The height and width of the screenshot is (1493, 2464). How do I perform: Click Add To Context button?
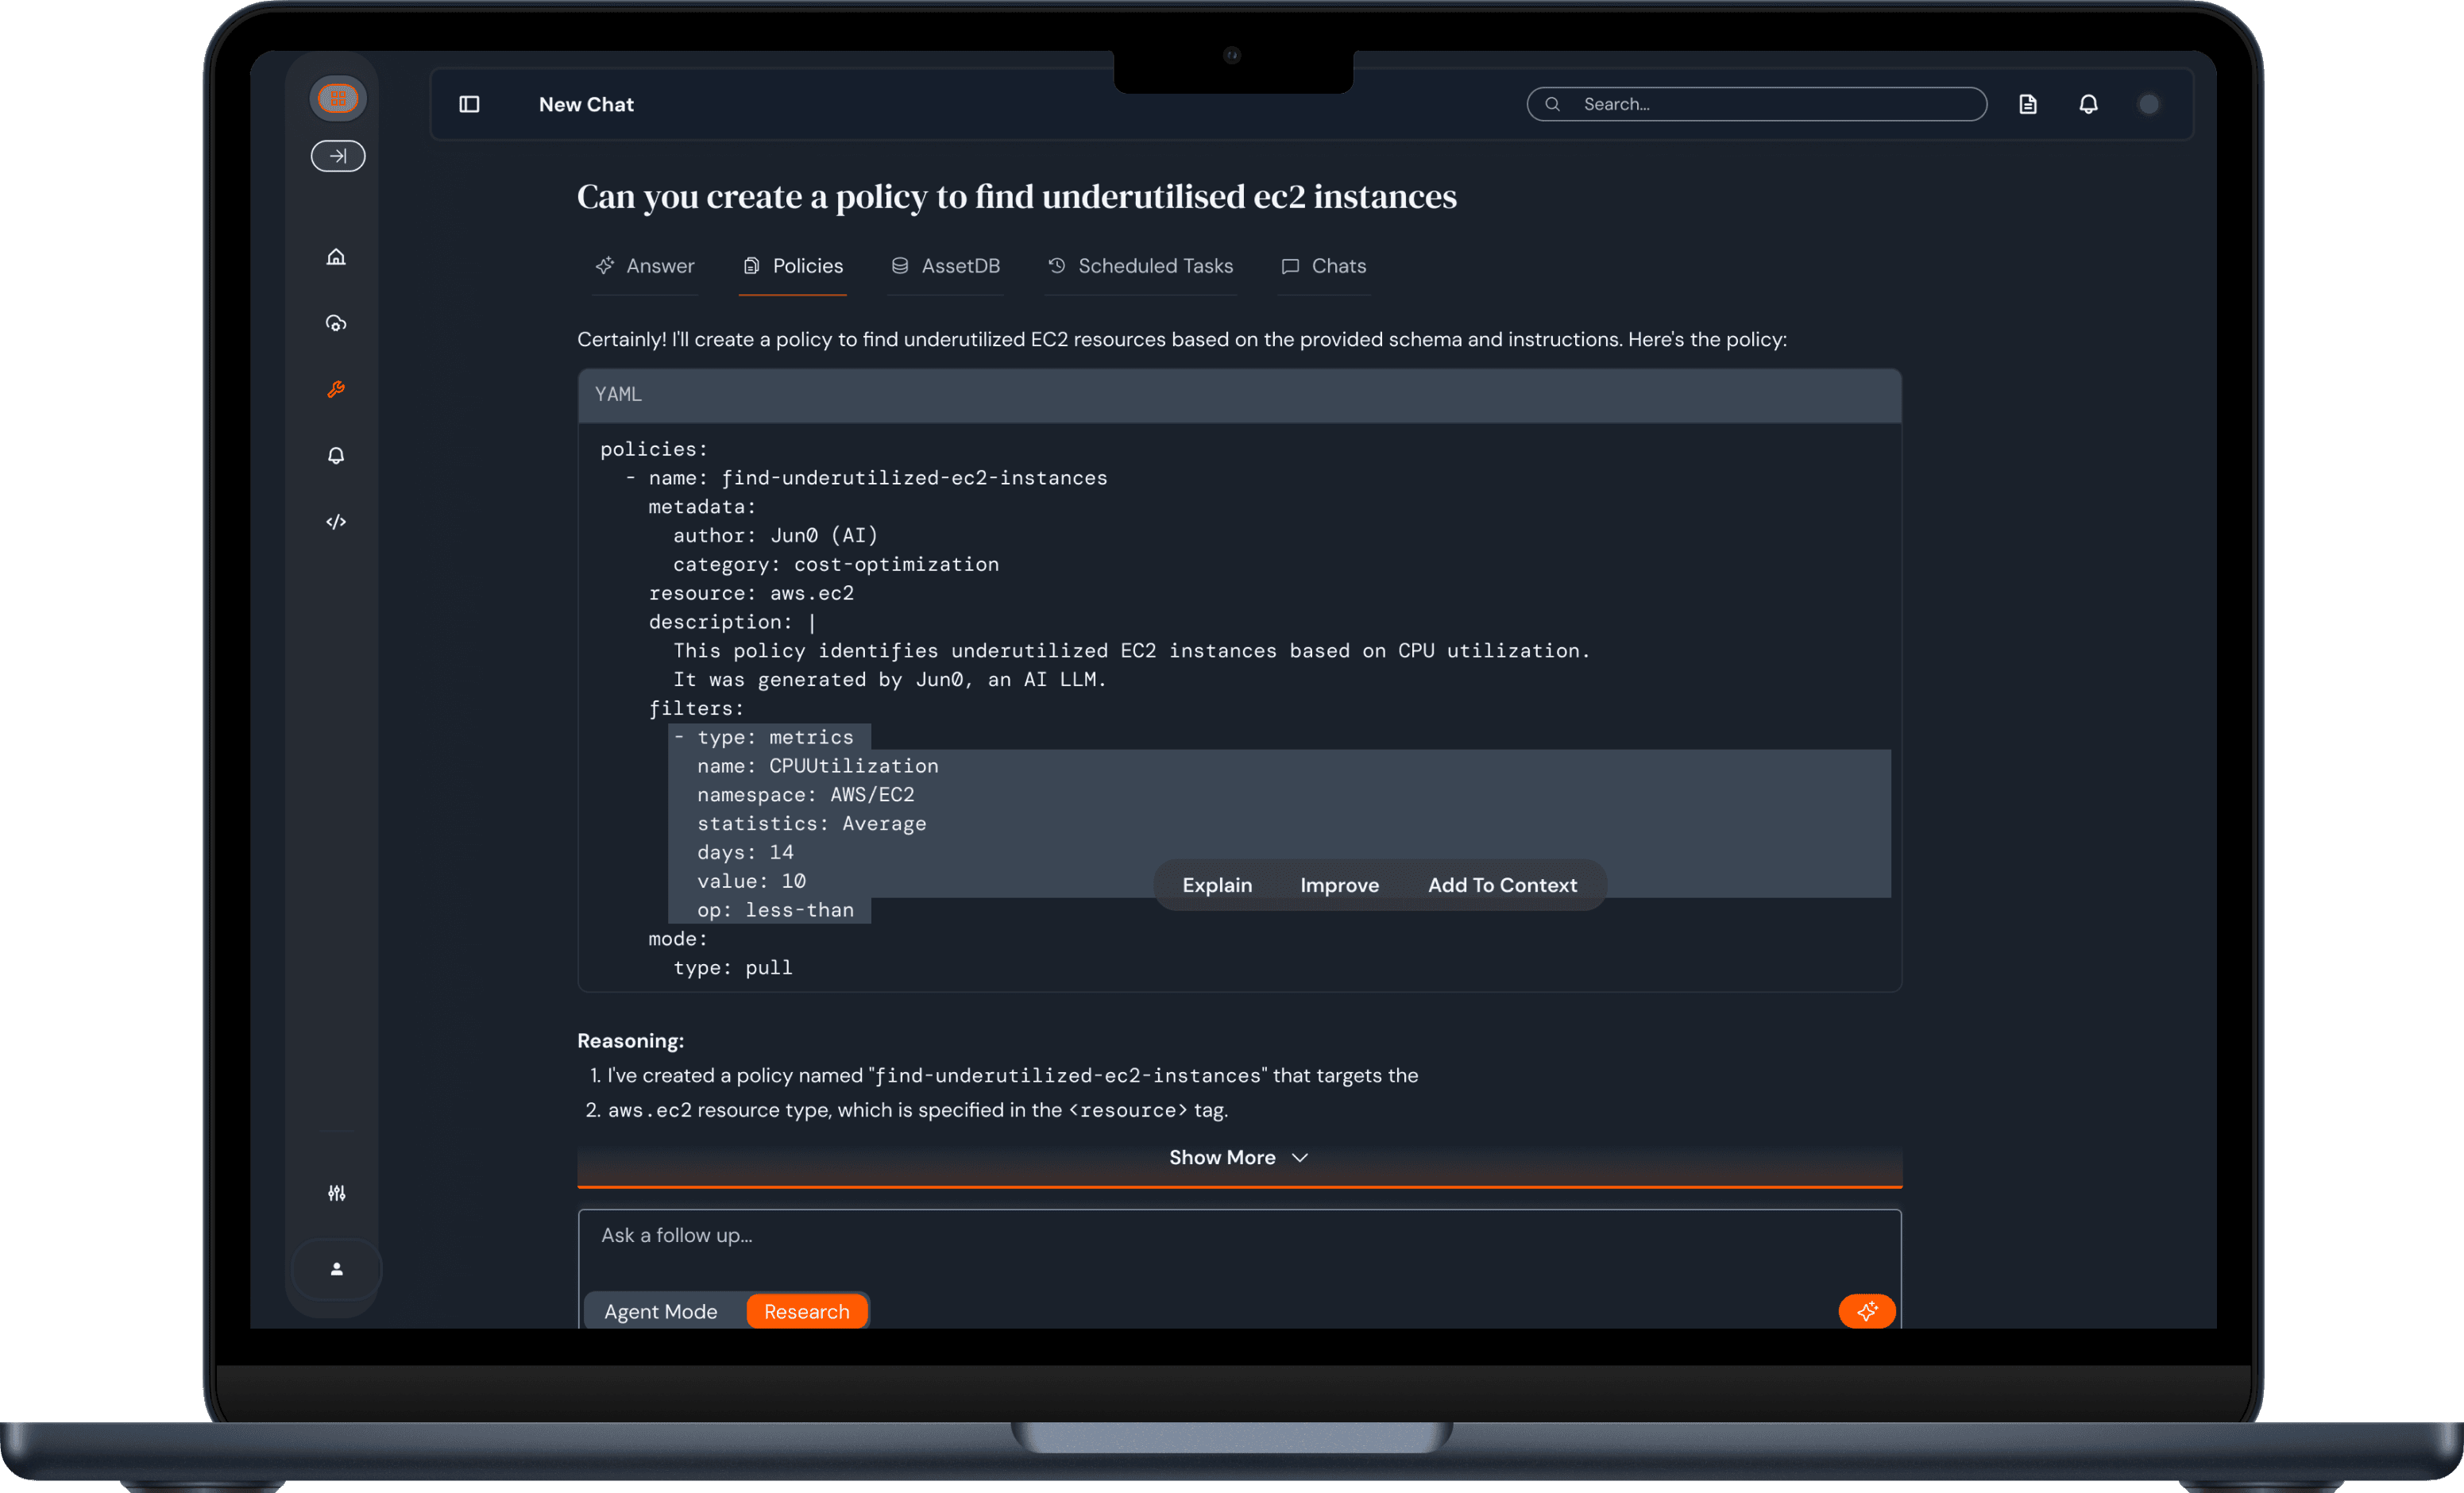[1501, 885]
